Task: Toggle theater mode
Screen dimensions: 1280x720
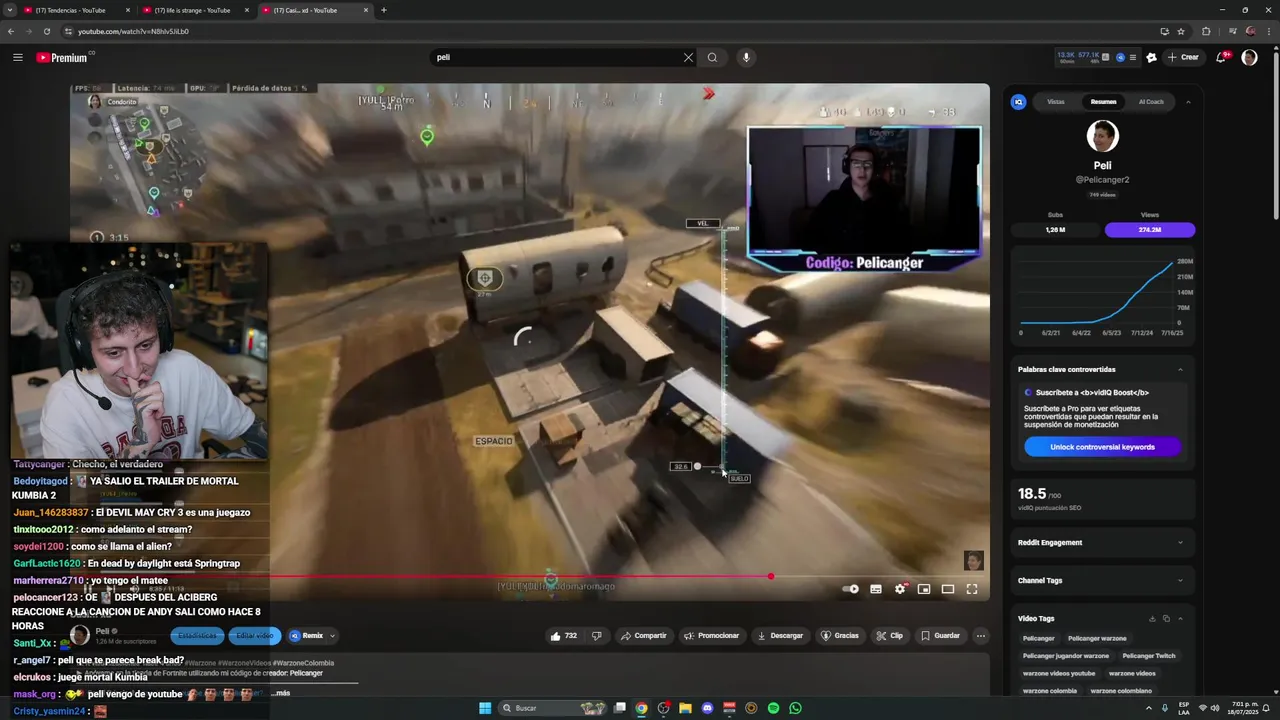Action: (948, 589)
